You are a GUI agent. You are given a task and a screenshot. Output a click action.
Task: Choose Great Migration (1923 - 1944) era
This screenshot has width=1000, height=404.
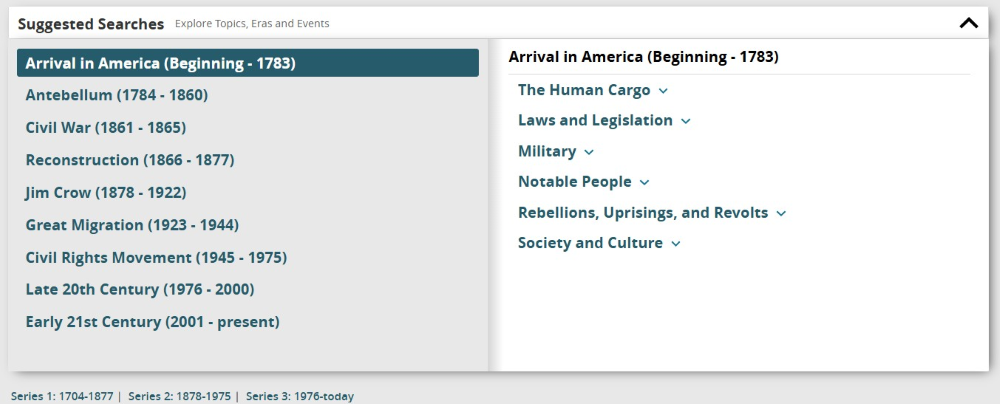pyautogui.click(x=132, y=225)
